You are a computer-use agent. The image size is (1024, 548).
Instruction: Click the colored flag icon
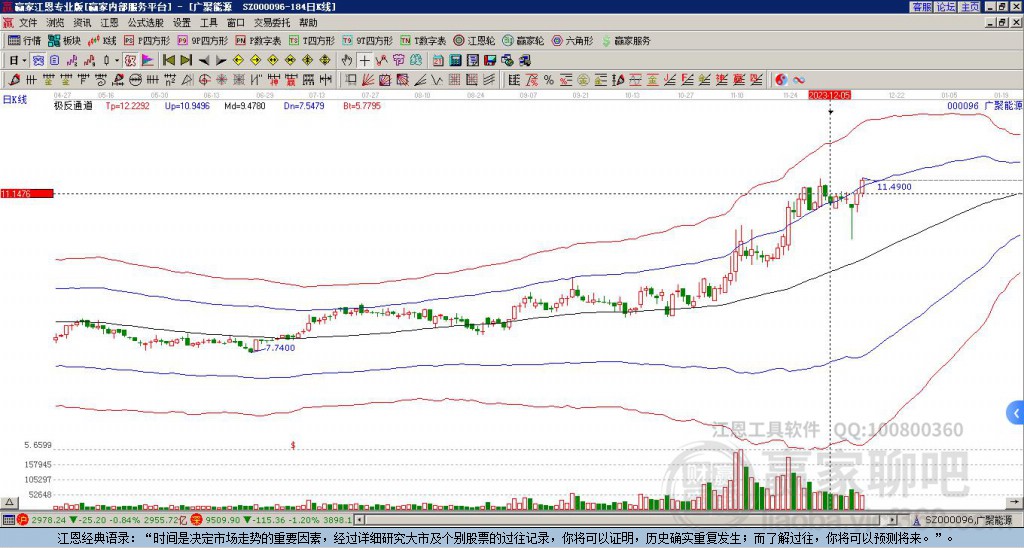click(x=148, y=61)
